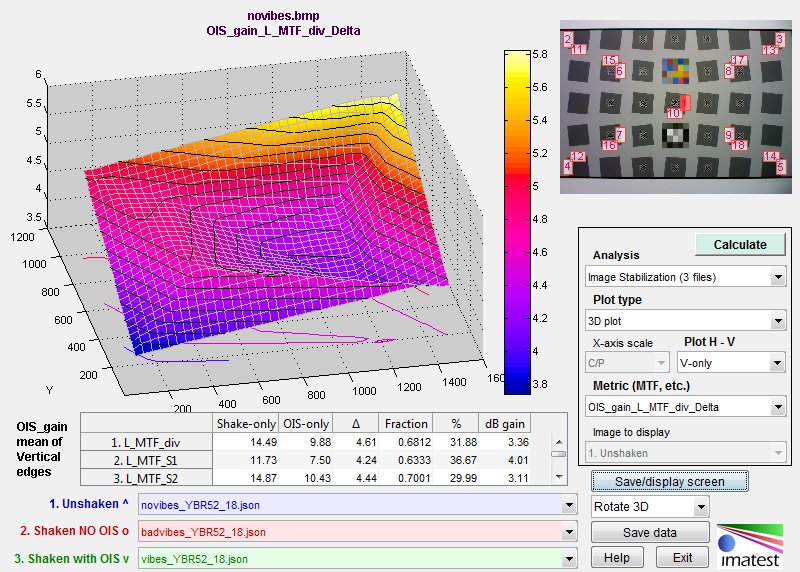Click region marker 5 in chart thumbnail

tap(781, 168)
